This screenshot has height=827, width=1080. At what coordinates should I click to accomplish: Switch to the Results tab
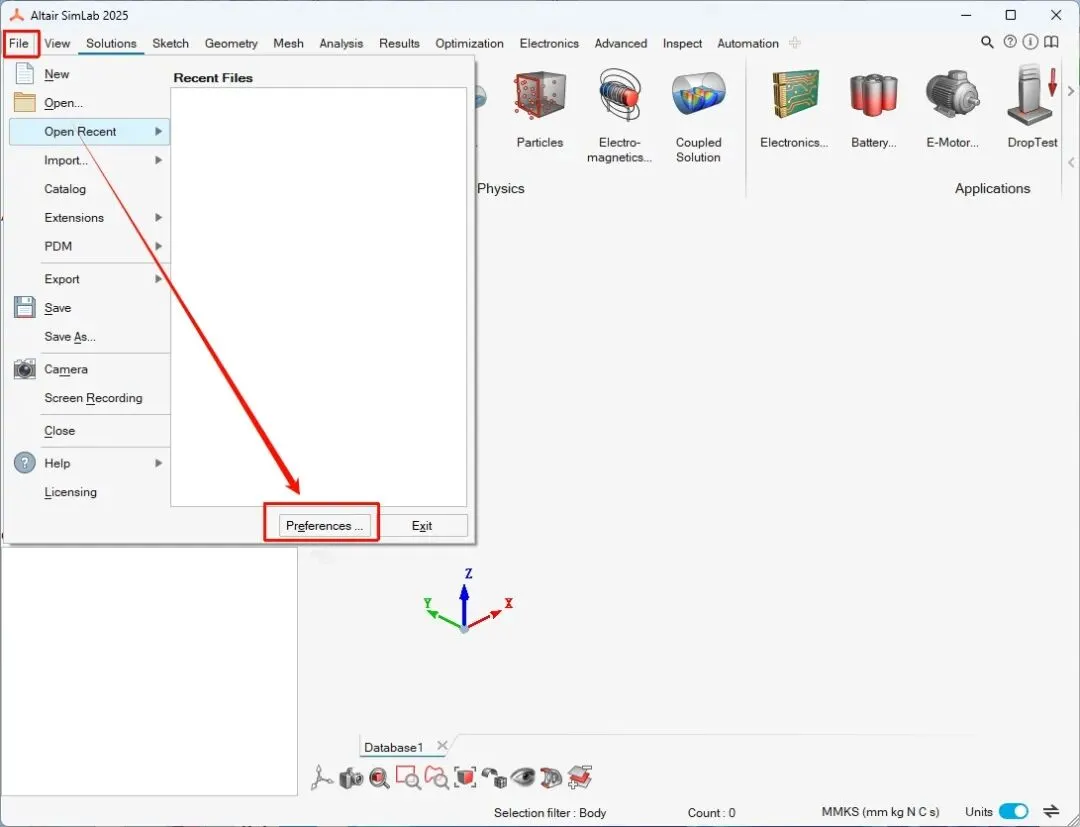point(399,43)
